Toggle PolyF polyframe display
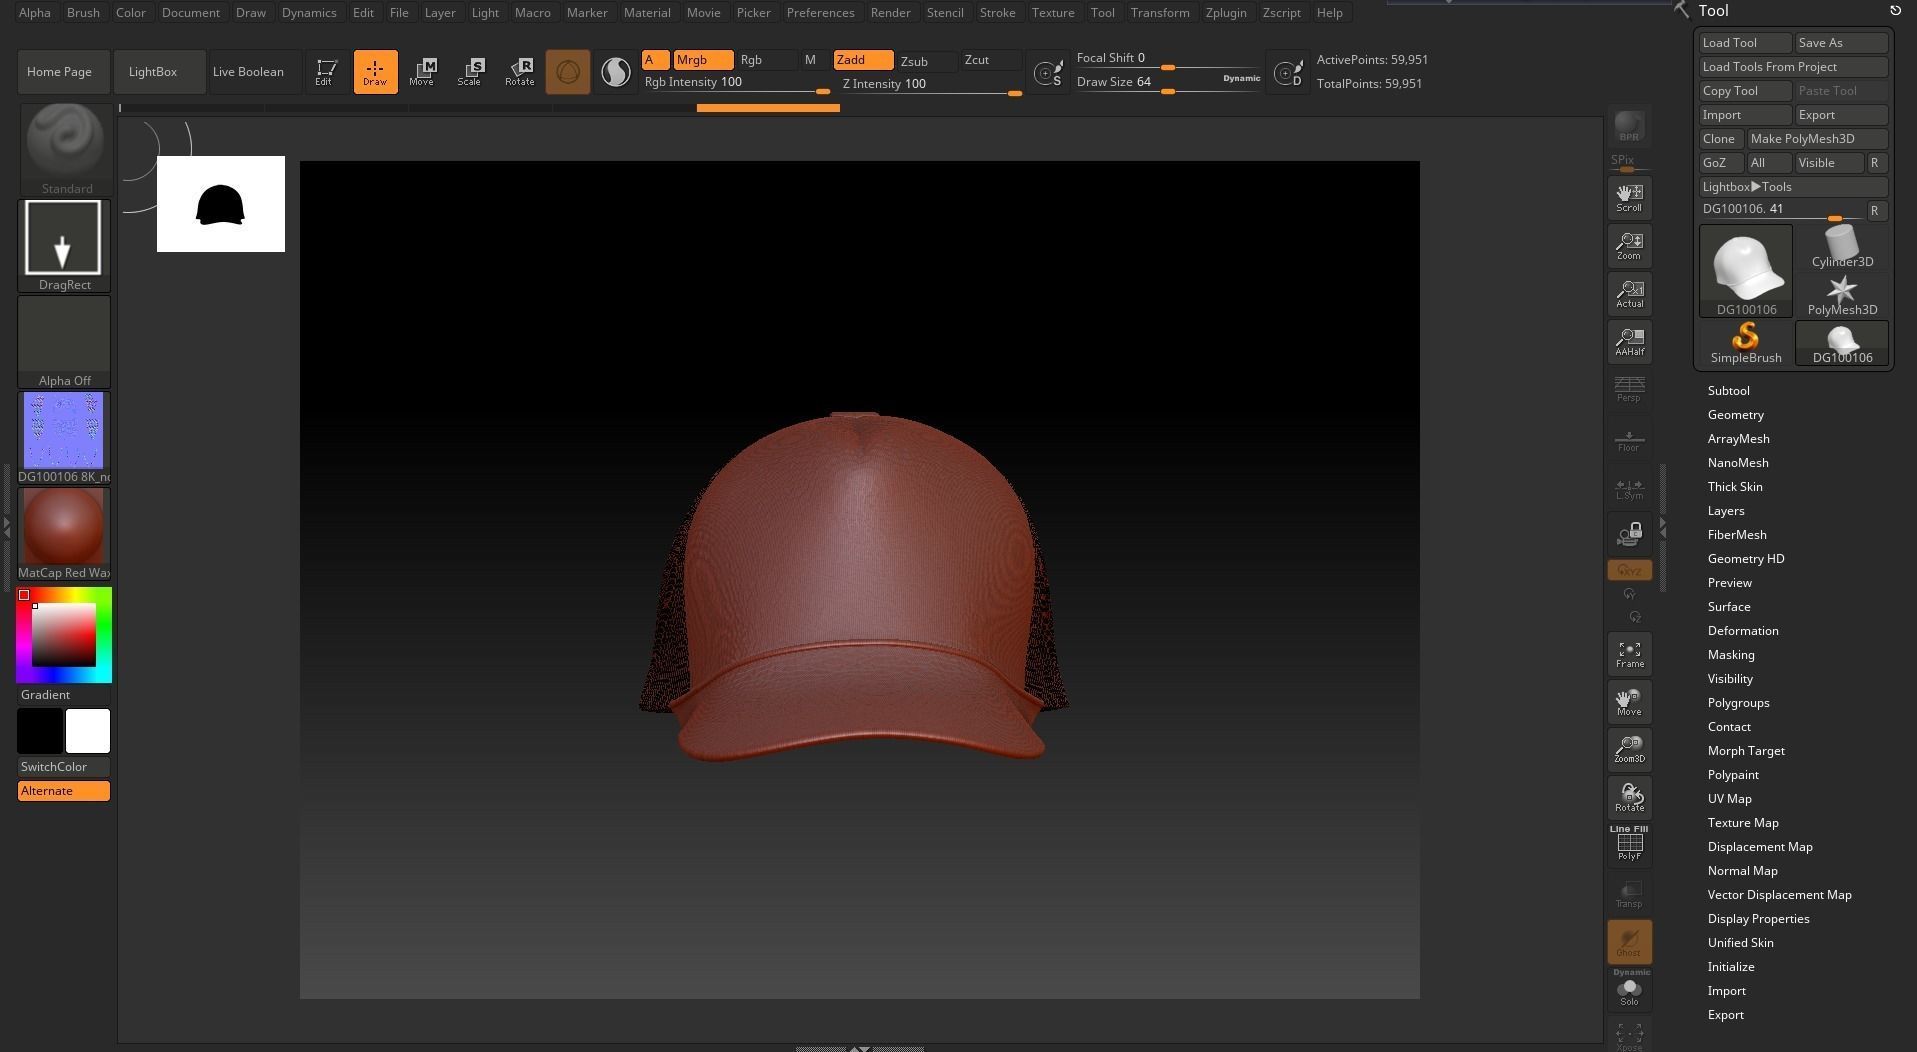1917x1052 pixels. pos(1629,844)
